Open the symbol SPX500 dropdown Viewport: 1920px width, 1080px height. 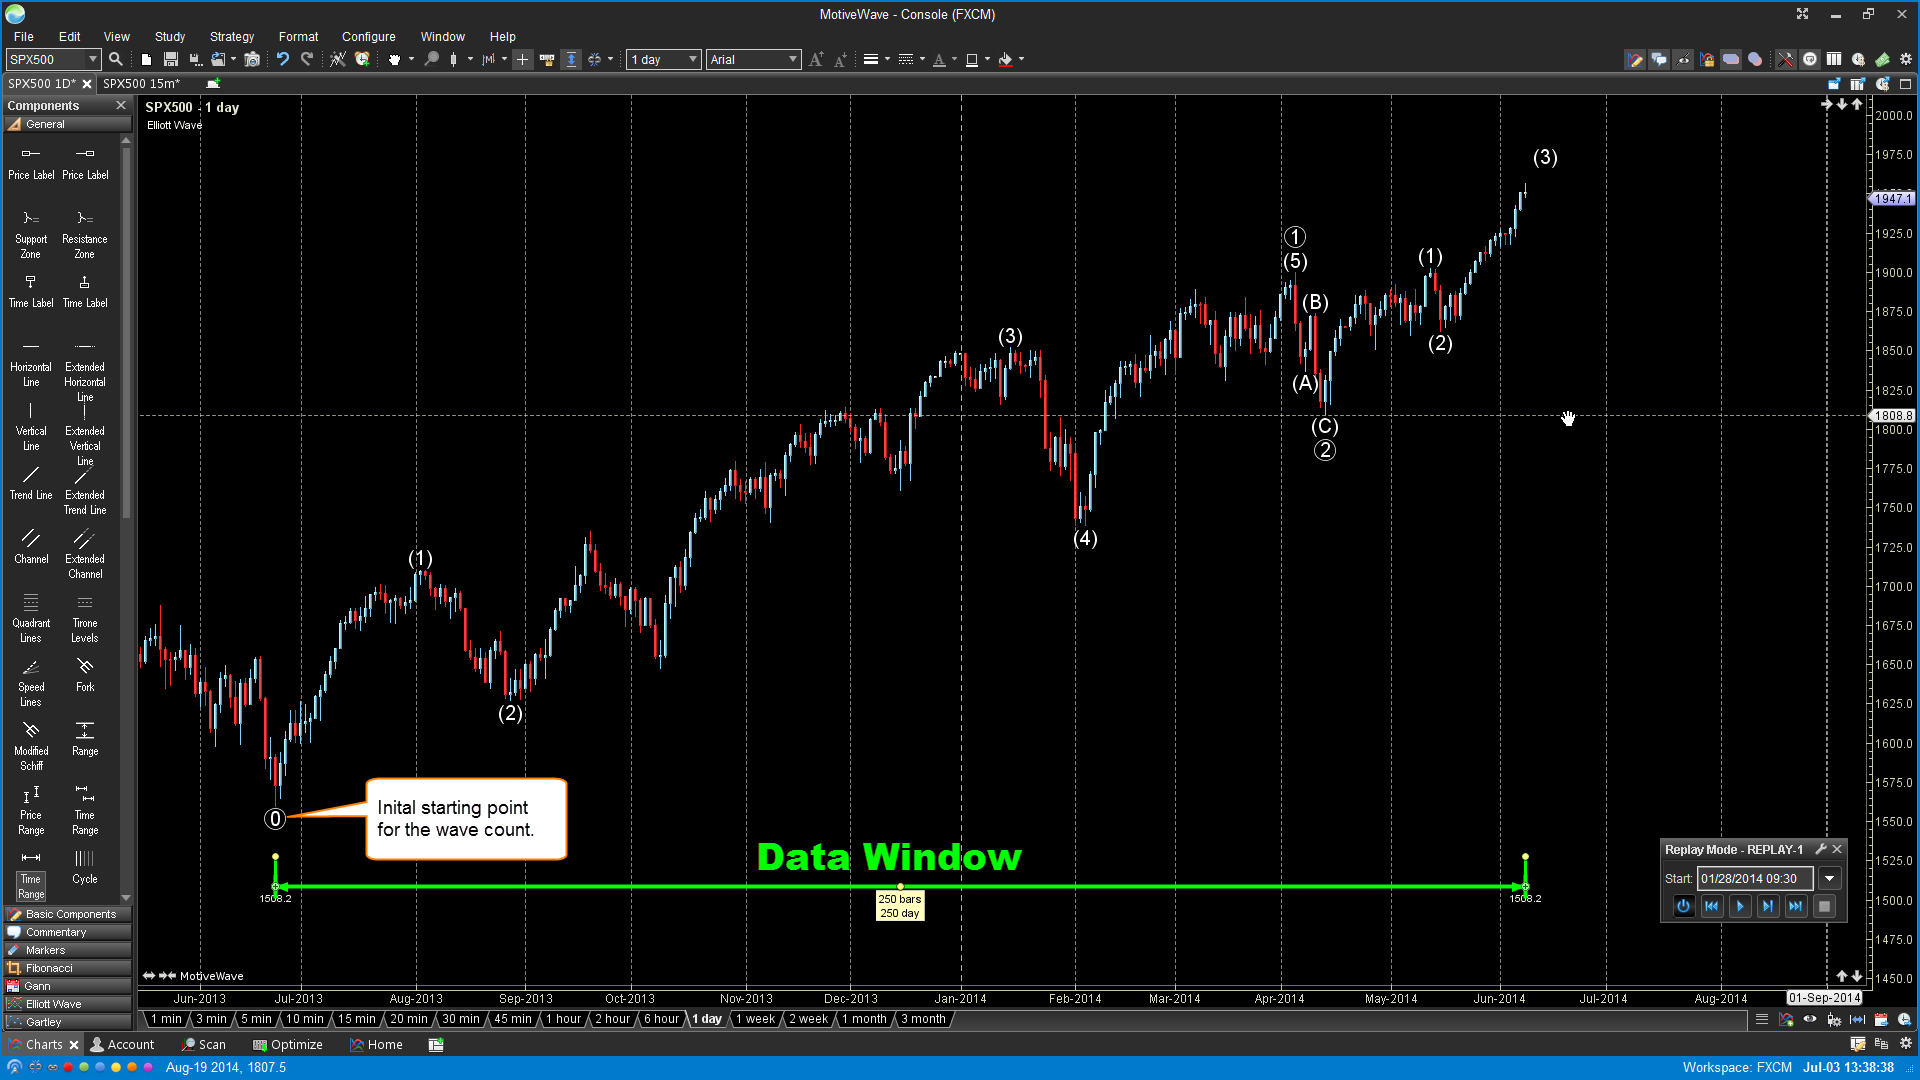93,59
